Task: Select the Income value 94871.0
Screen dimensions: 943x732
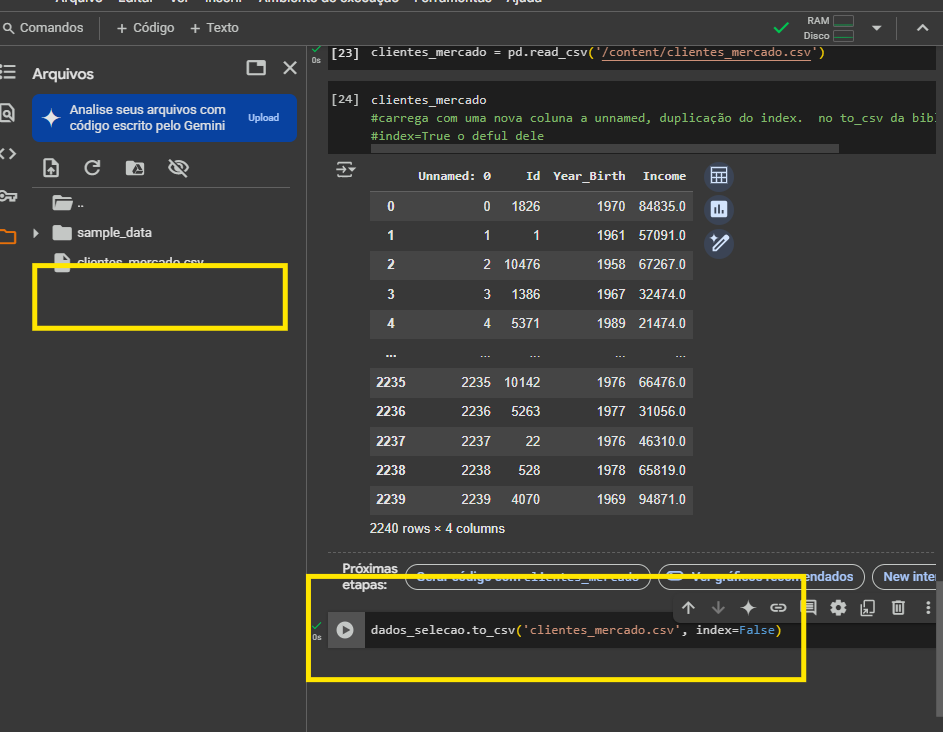Action: [662, 500]
